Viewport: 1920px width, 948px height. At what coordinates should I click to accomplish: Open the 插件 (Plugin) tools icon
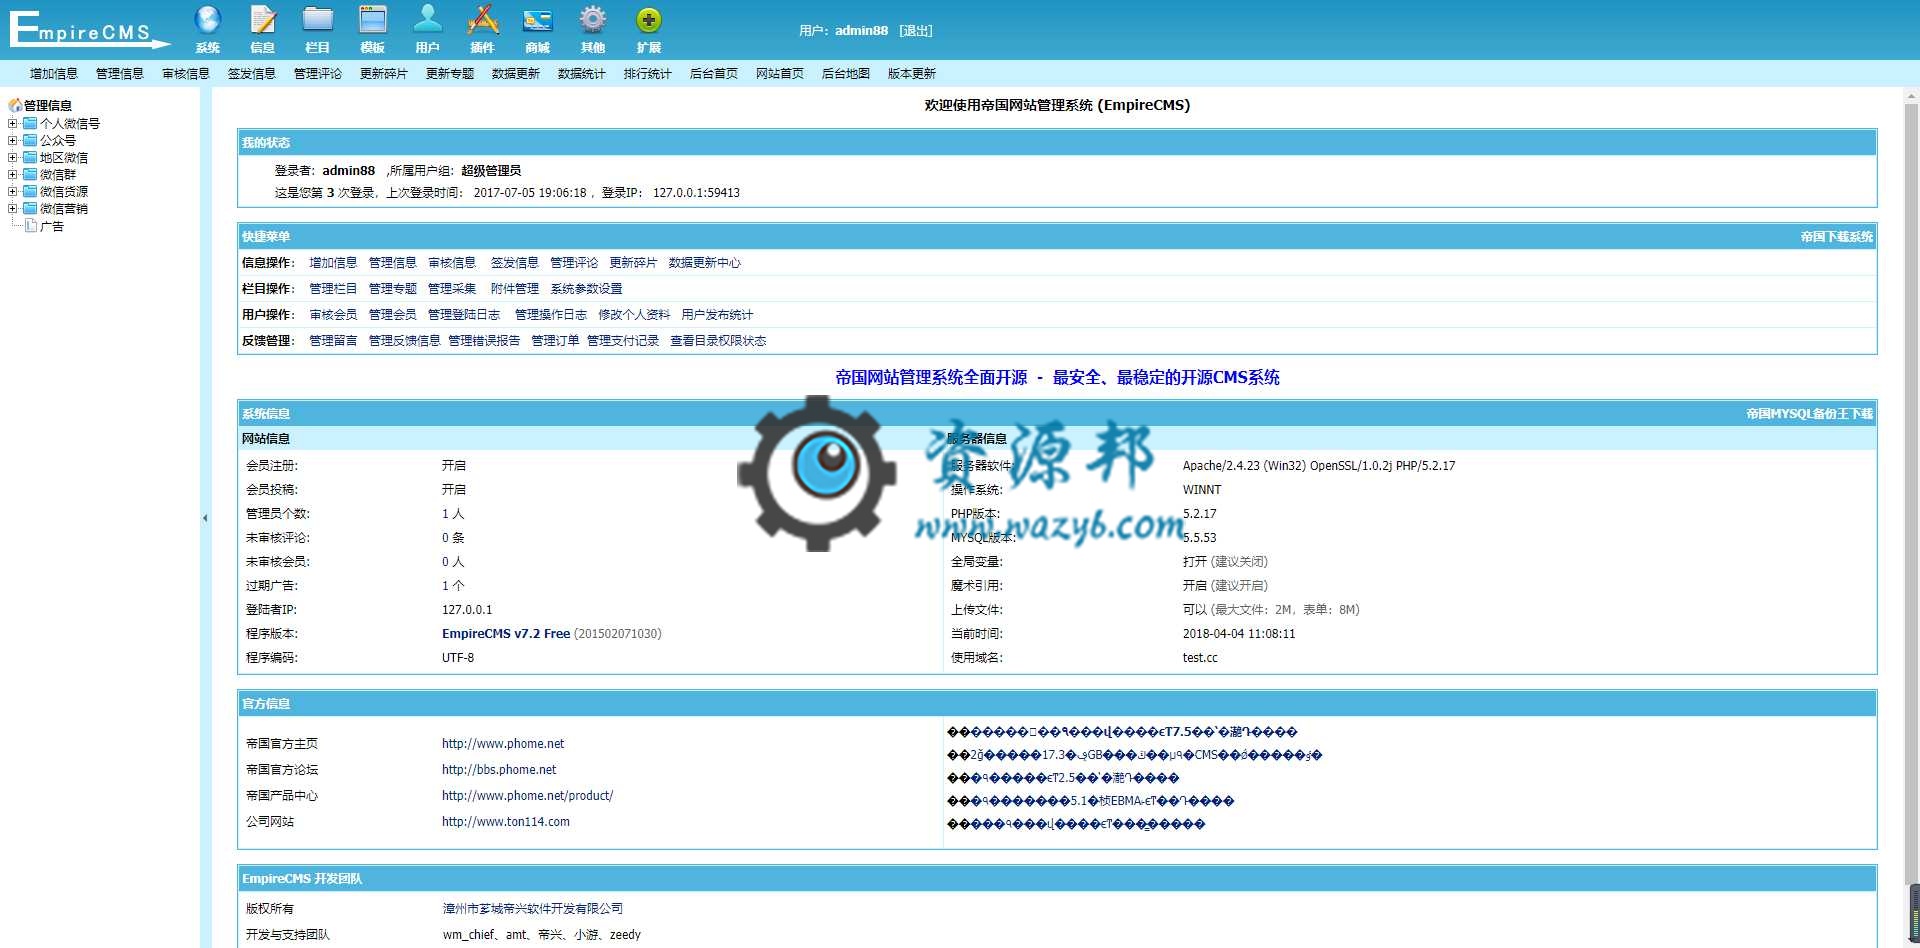483,20
